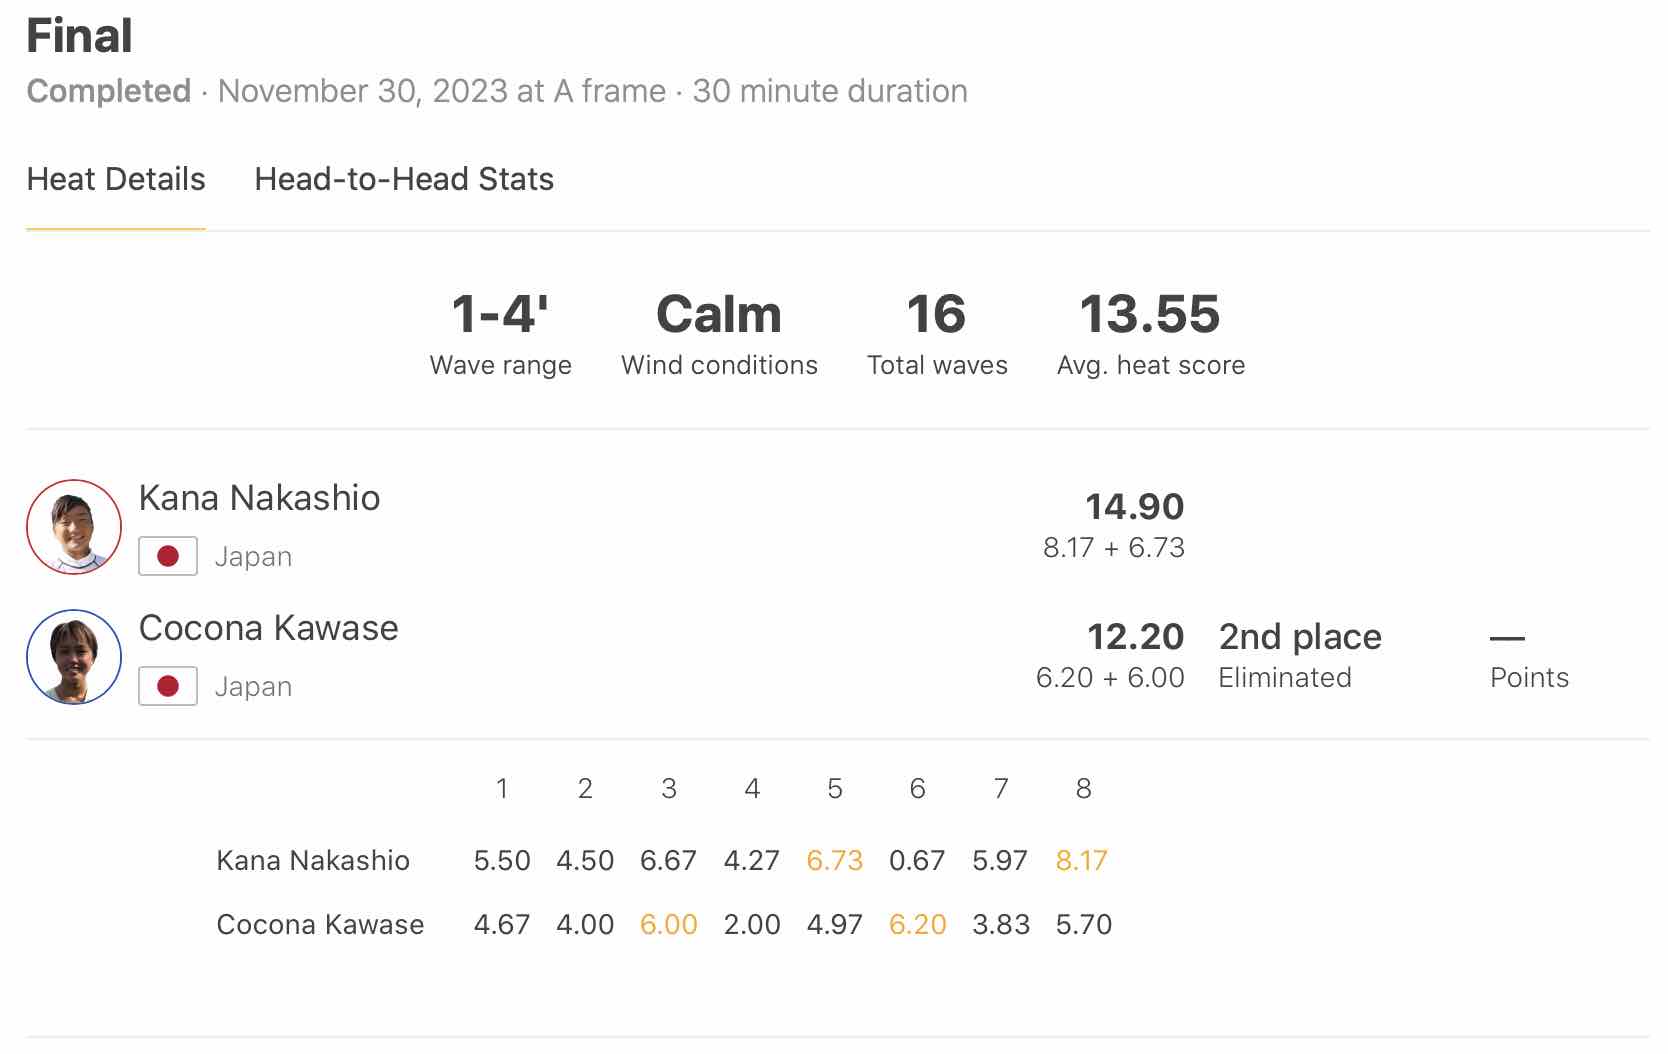1668x1054 pixels.
Task: Click the 2nd place result label
Action: coord(1300,637)
